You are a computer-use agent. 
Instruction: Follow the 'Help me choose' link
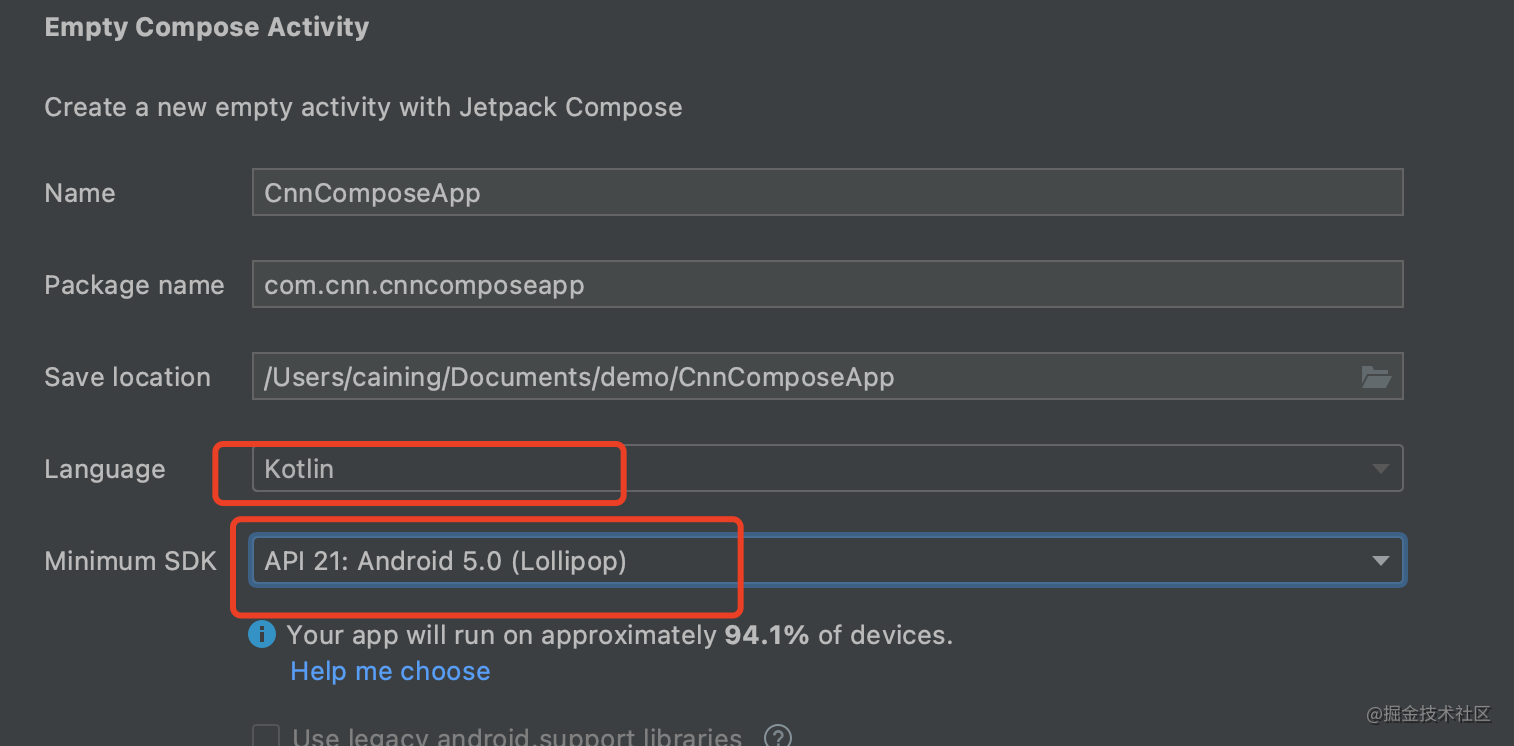[x=390, y=671]
